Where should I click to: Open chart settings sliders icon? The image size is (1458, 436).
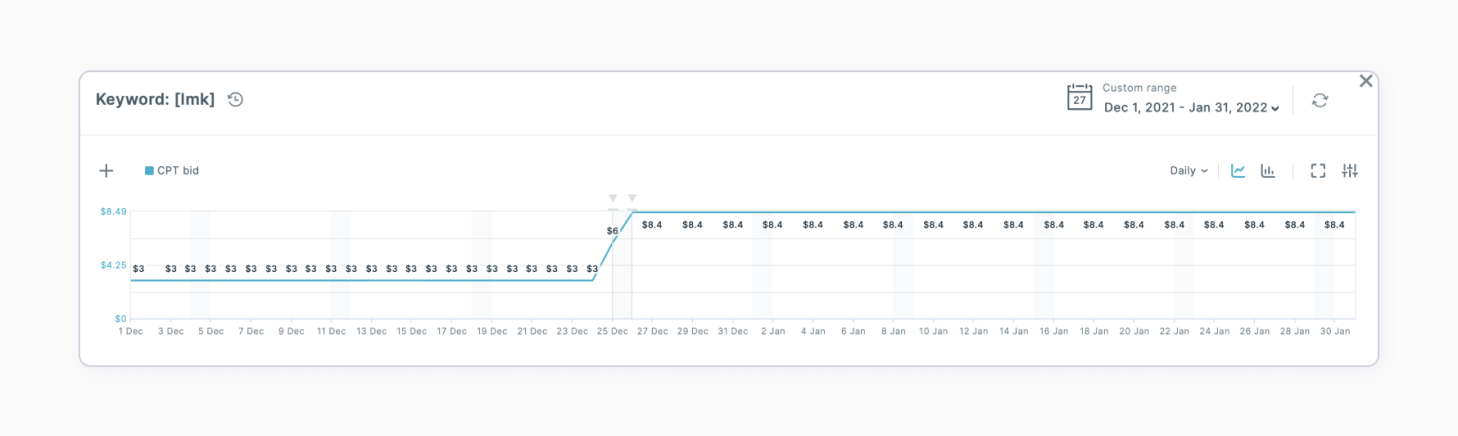pyautogui.click(x=1350, y=171)
